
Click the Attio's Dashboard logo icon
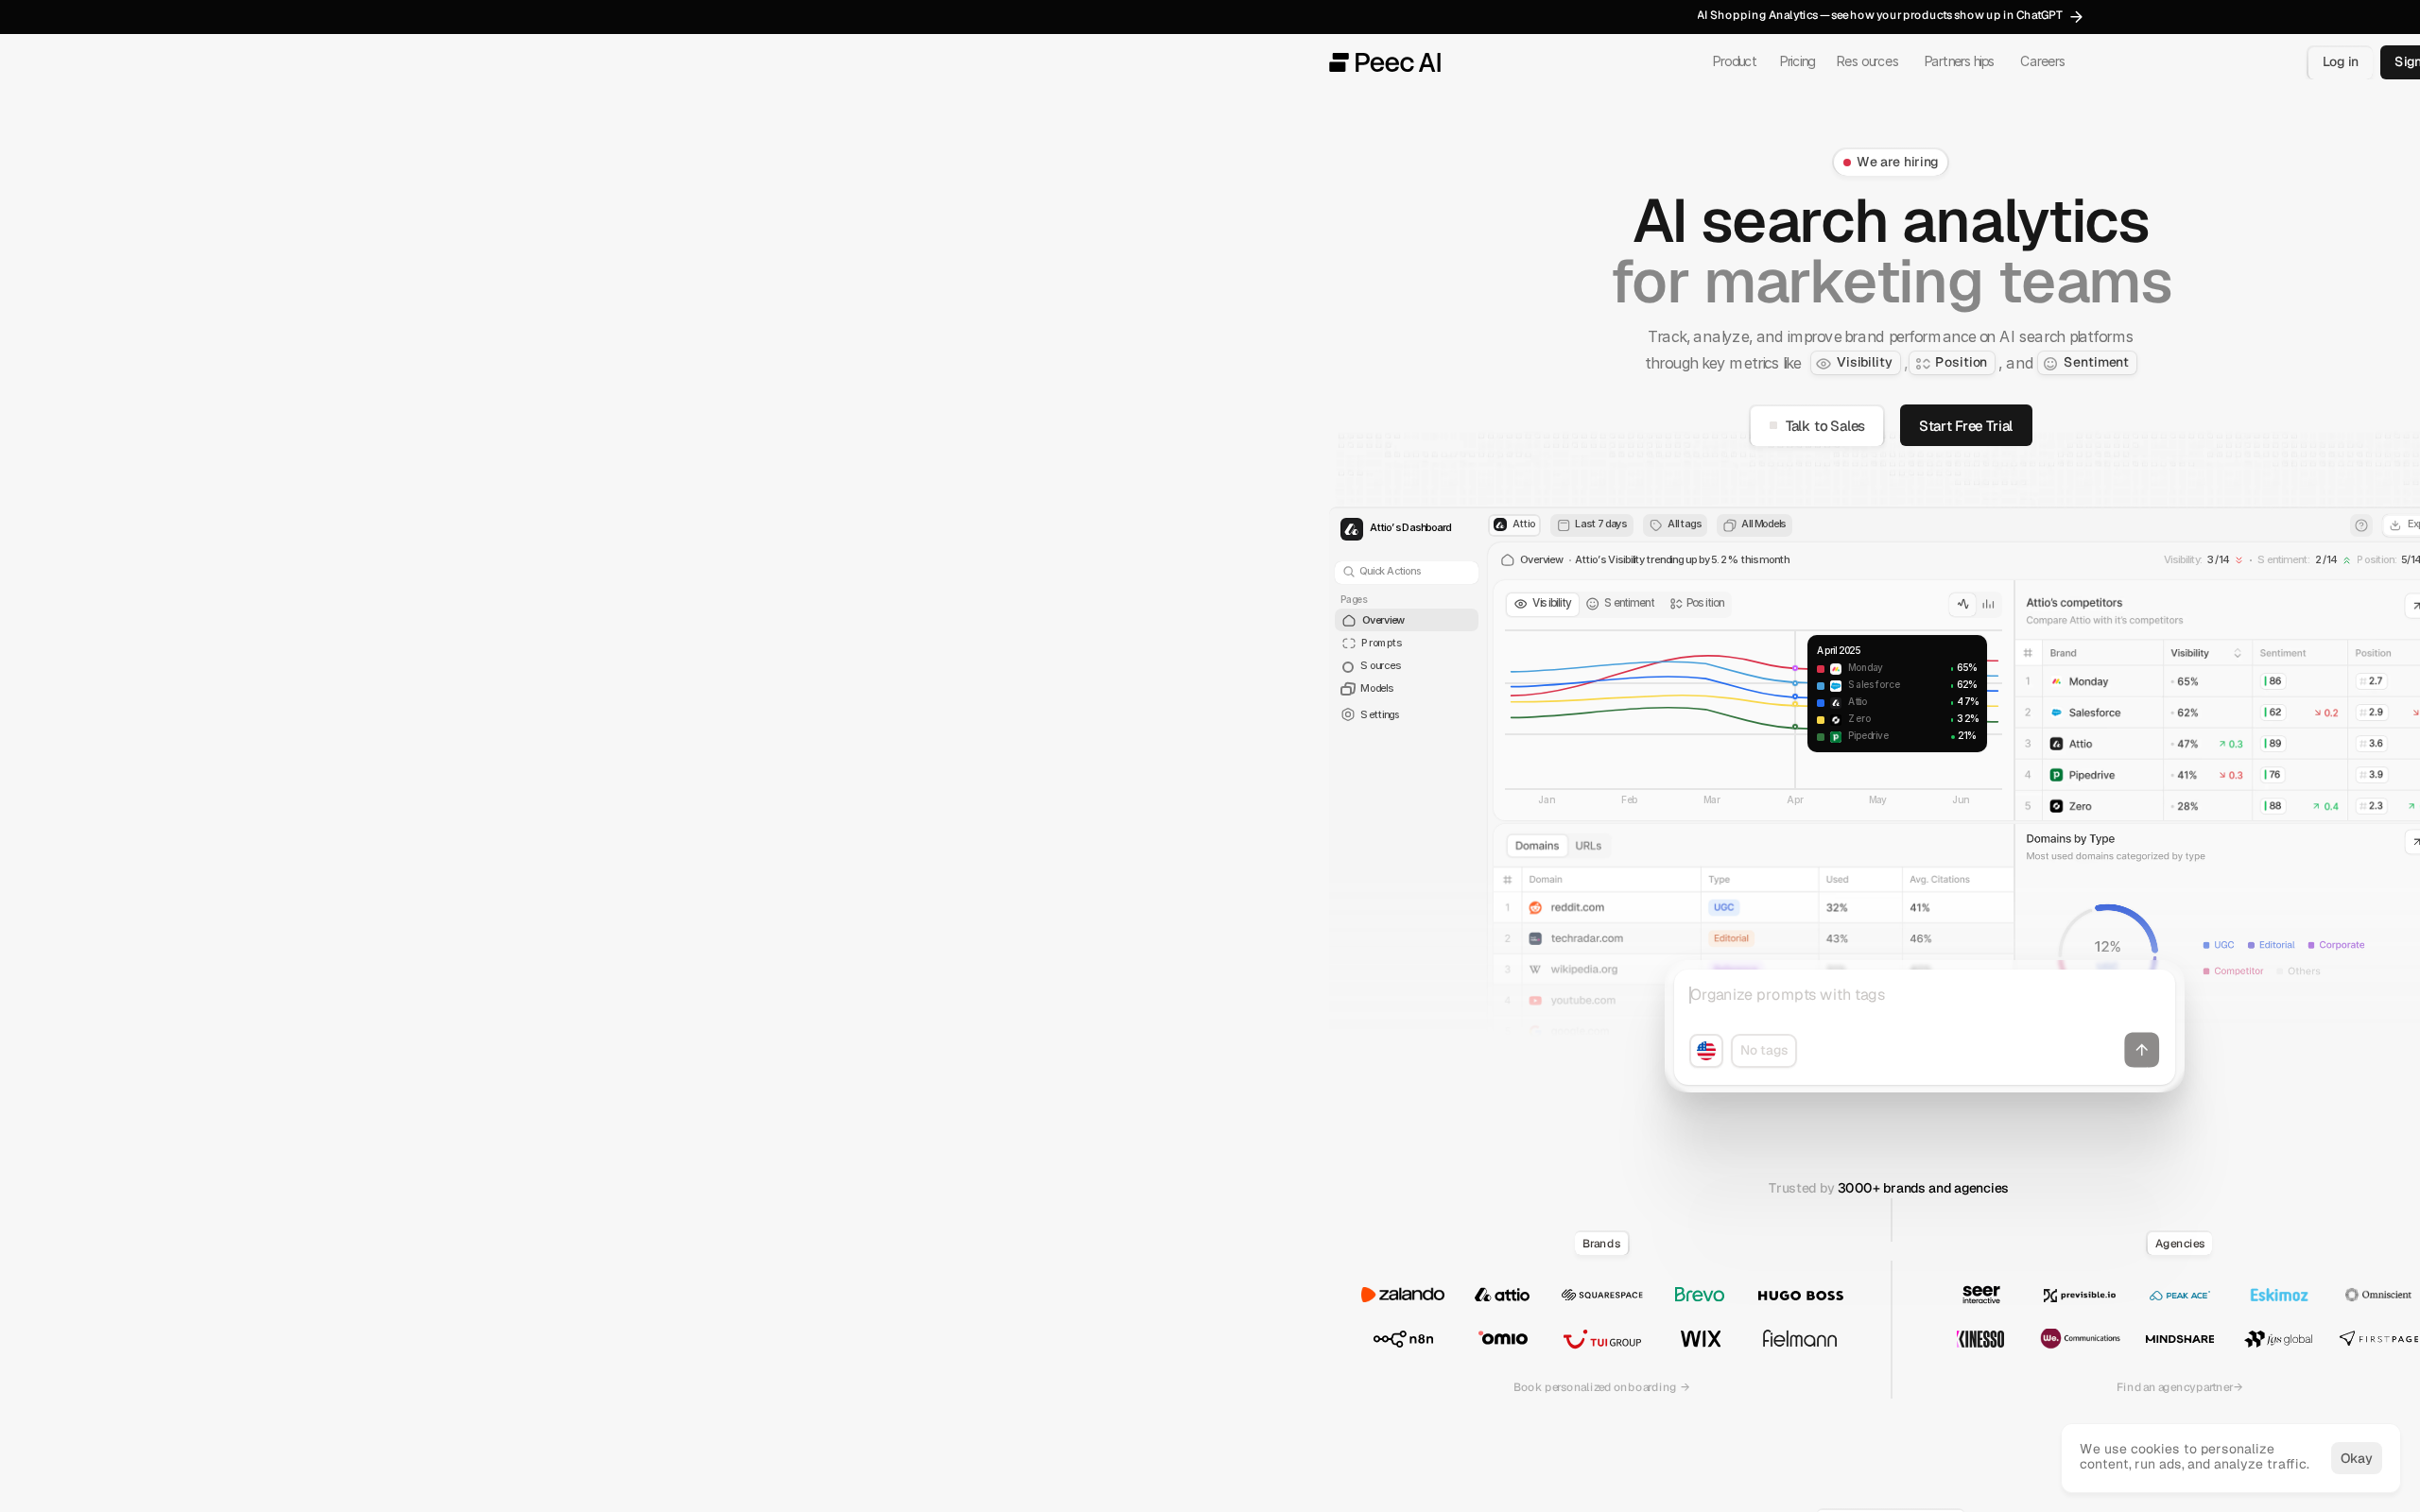point(1351,529)
